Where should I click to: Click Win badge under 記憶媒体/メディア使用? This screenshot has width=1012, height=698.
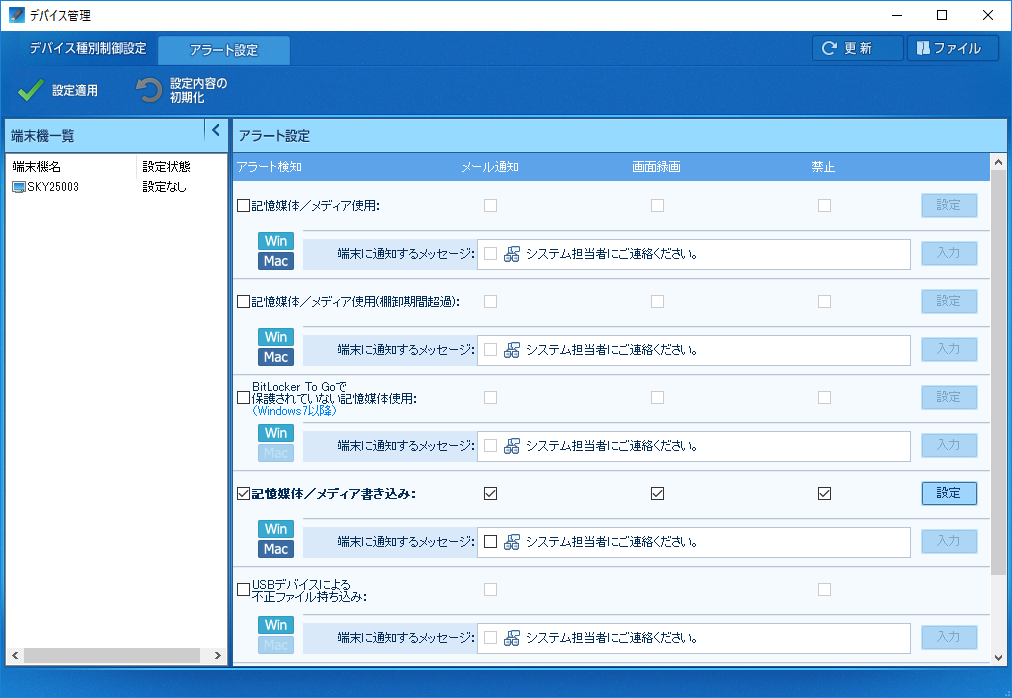pos(276,241)
